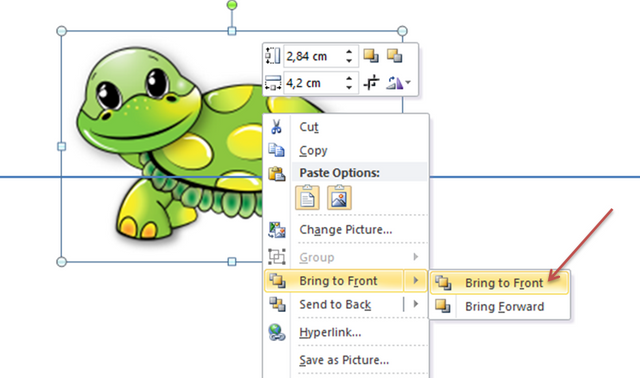Click the top middle resize handle
The image size is (640, 378).
point(232,31)
